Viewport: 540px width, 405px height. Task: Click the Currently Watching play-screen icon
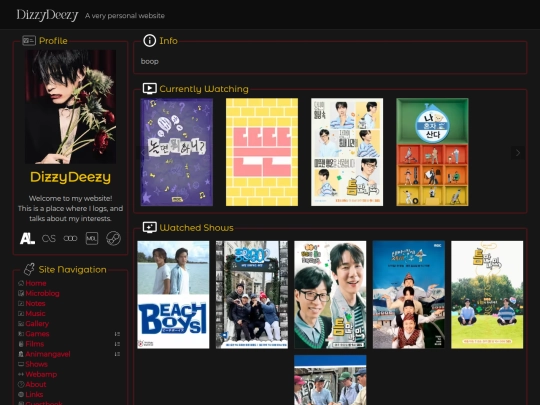pos(149,89)
